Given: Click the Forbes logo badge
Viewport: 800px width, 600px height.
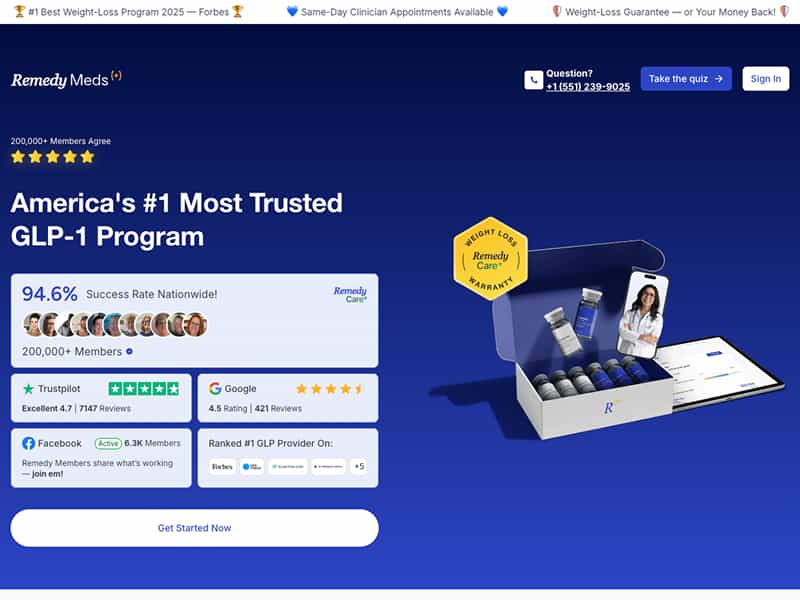Looking at the screenshot, I should [x=222, y=466].
